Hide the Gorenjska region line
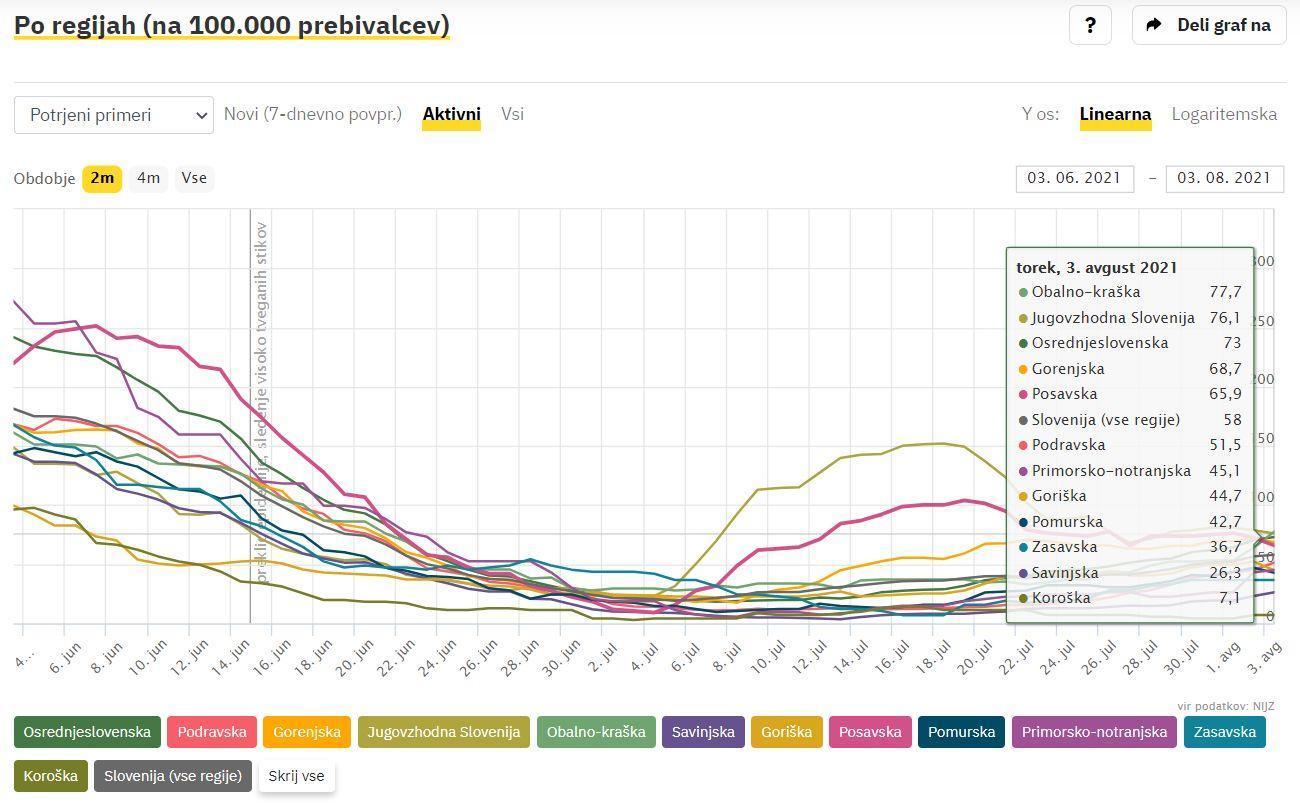Image resolution: width=1300 pixels, height=804 pixels. click(307, 732)
